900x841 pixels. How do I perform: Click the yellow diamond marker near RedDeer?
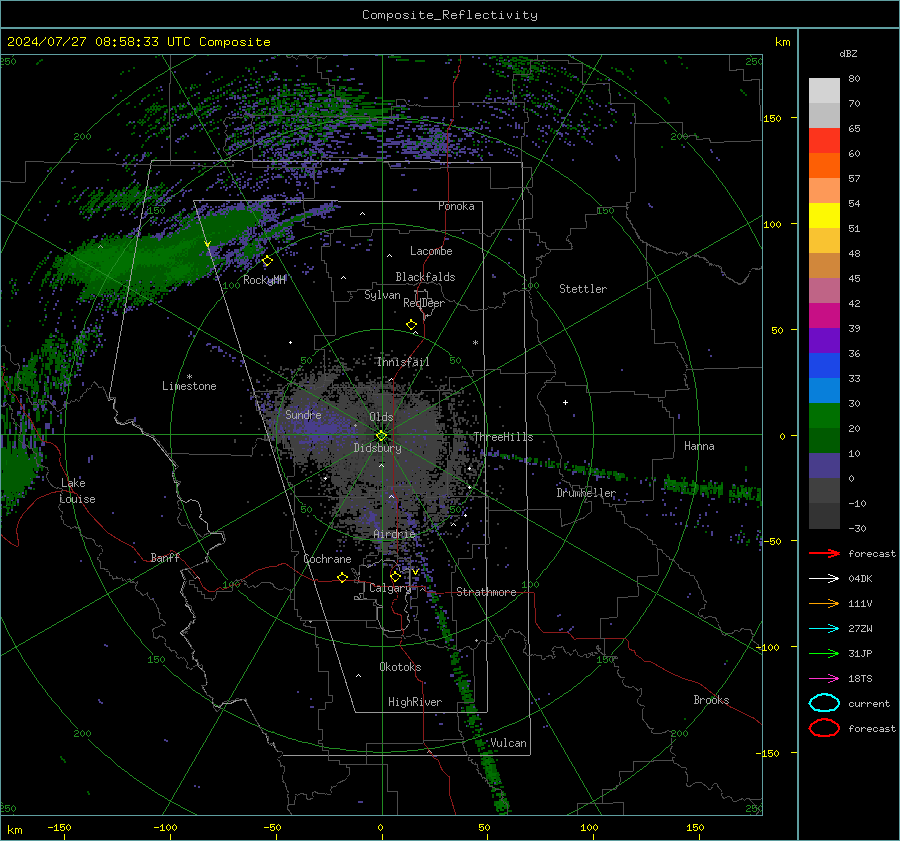pos(411,325)
